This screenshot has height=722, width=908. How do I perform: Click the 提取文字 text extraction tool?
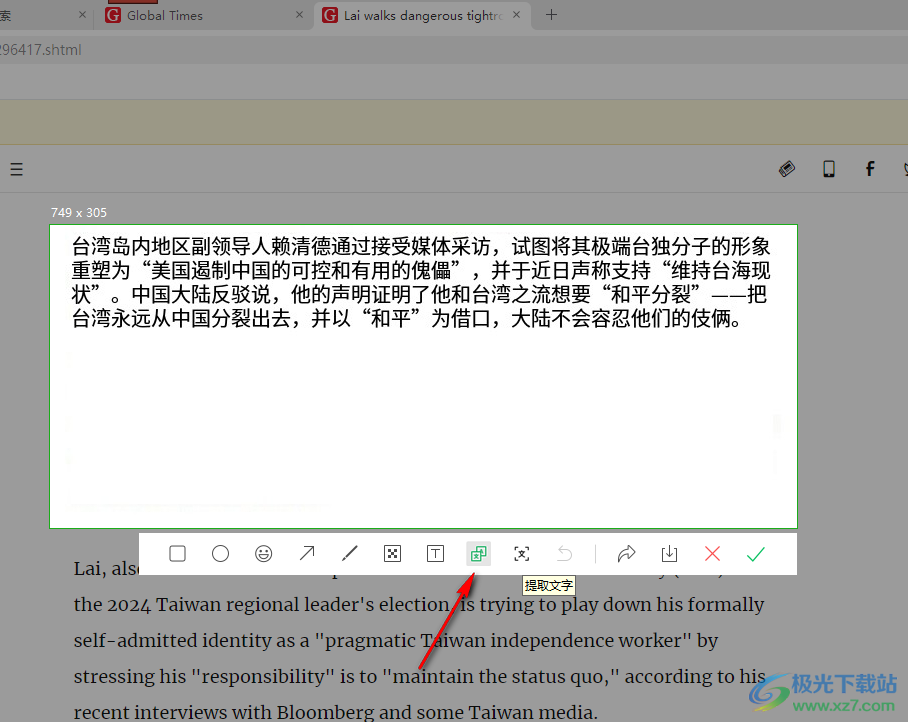tap(478, 553)
